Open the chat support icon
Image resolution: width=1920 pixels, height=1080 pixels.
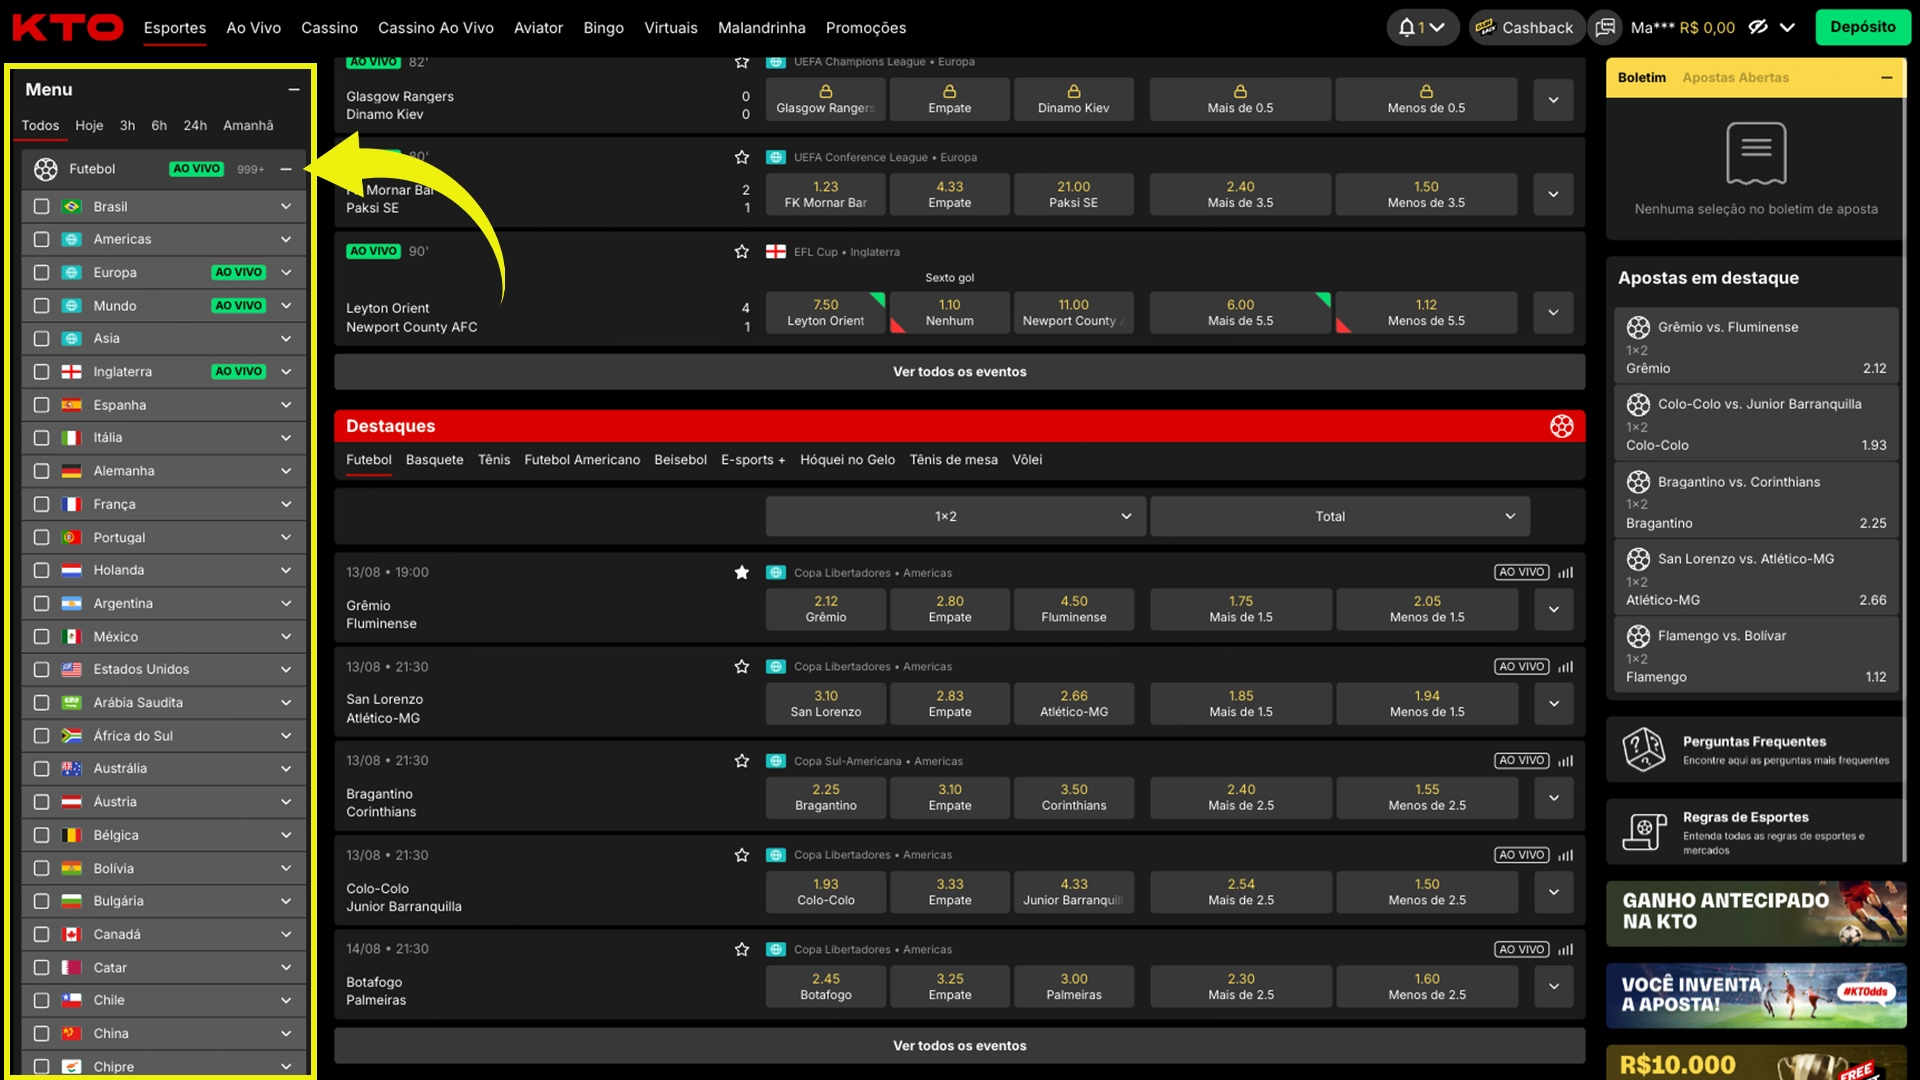click(1605, 27)
